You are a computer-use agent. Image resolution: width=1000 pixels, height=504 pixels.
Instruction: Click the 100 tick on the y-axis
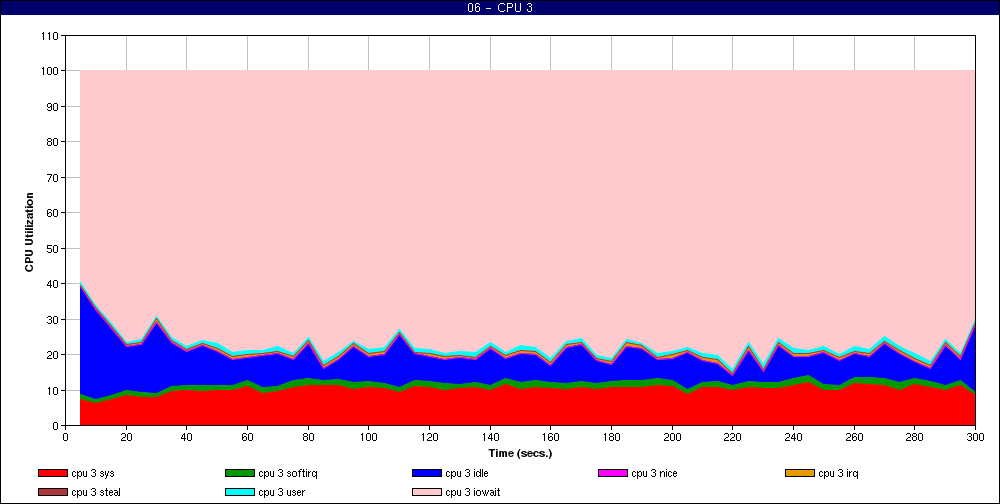point(50,71)
